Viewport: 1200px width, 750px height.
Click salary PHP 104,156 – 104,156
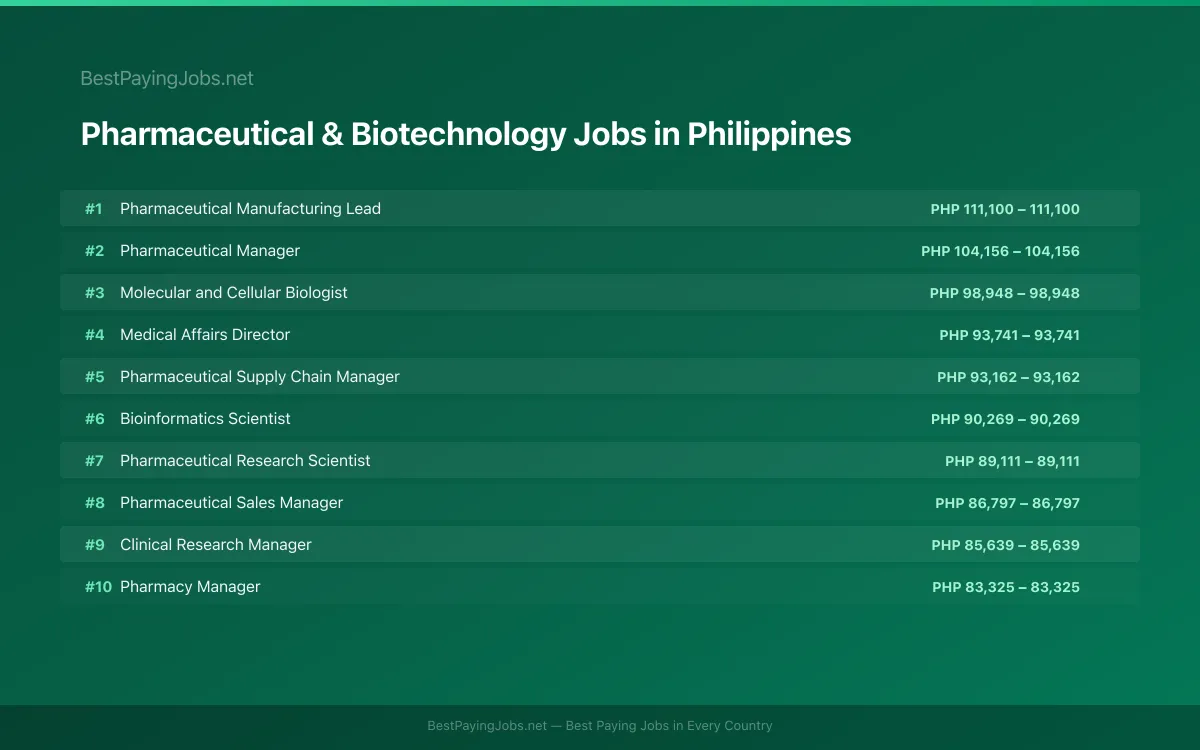pyautogui.click(x=1000, y=251)
